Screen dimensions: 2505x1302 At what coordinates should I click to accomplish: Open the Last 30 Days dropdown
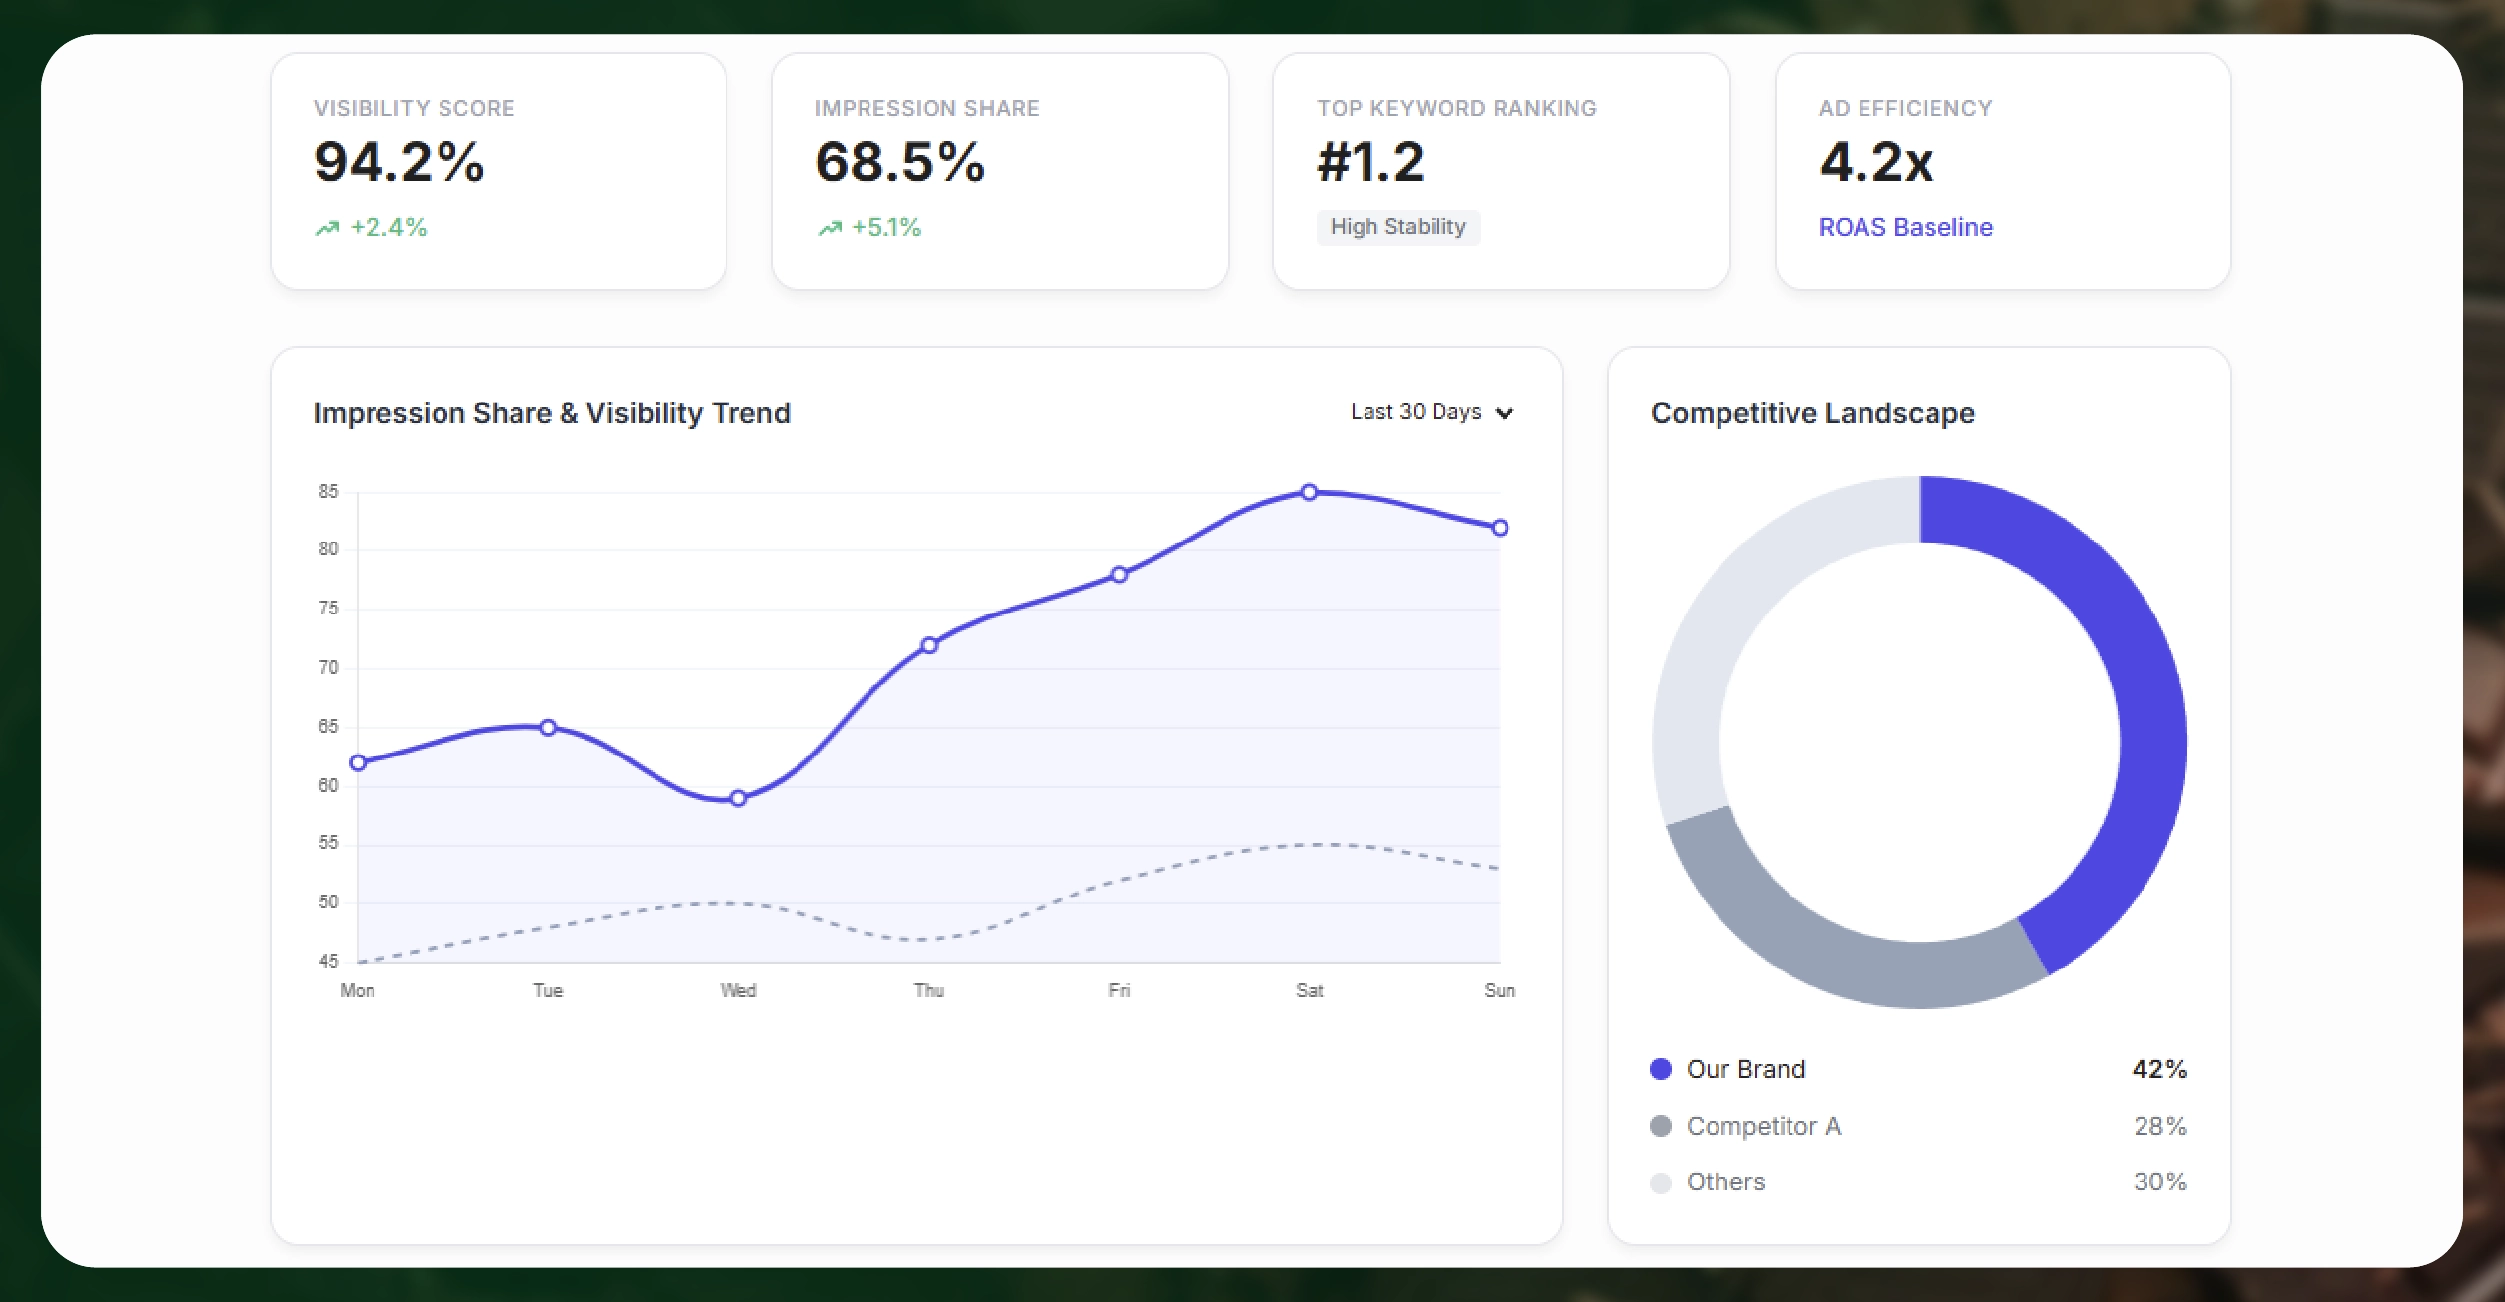pos(1432,412)
